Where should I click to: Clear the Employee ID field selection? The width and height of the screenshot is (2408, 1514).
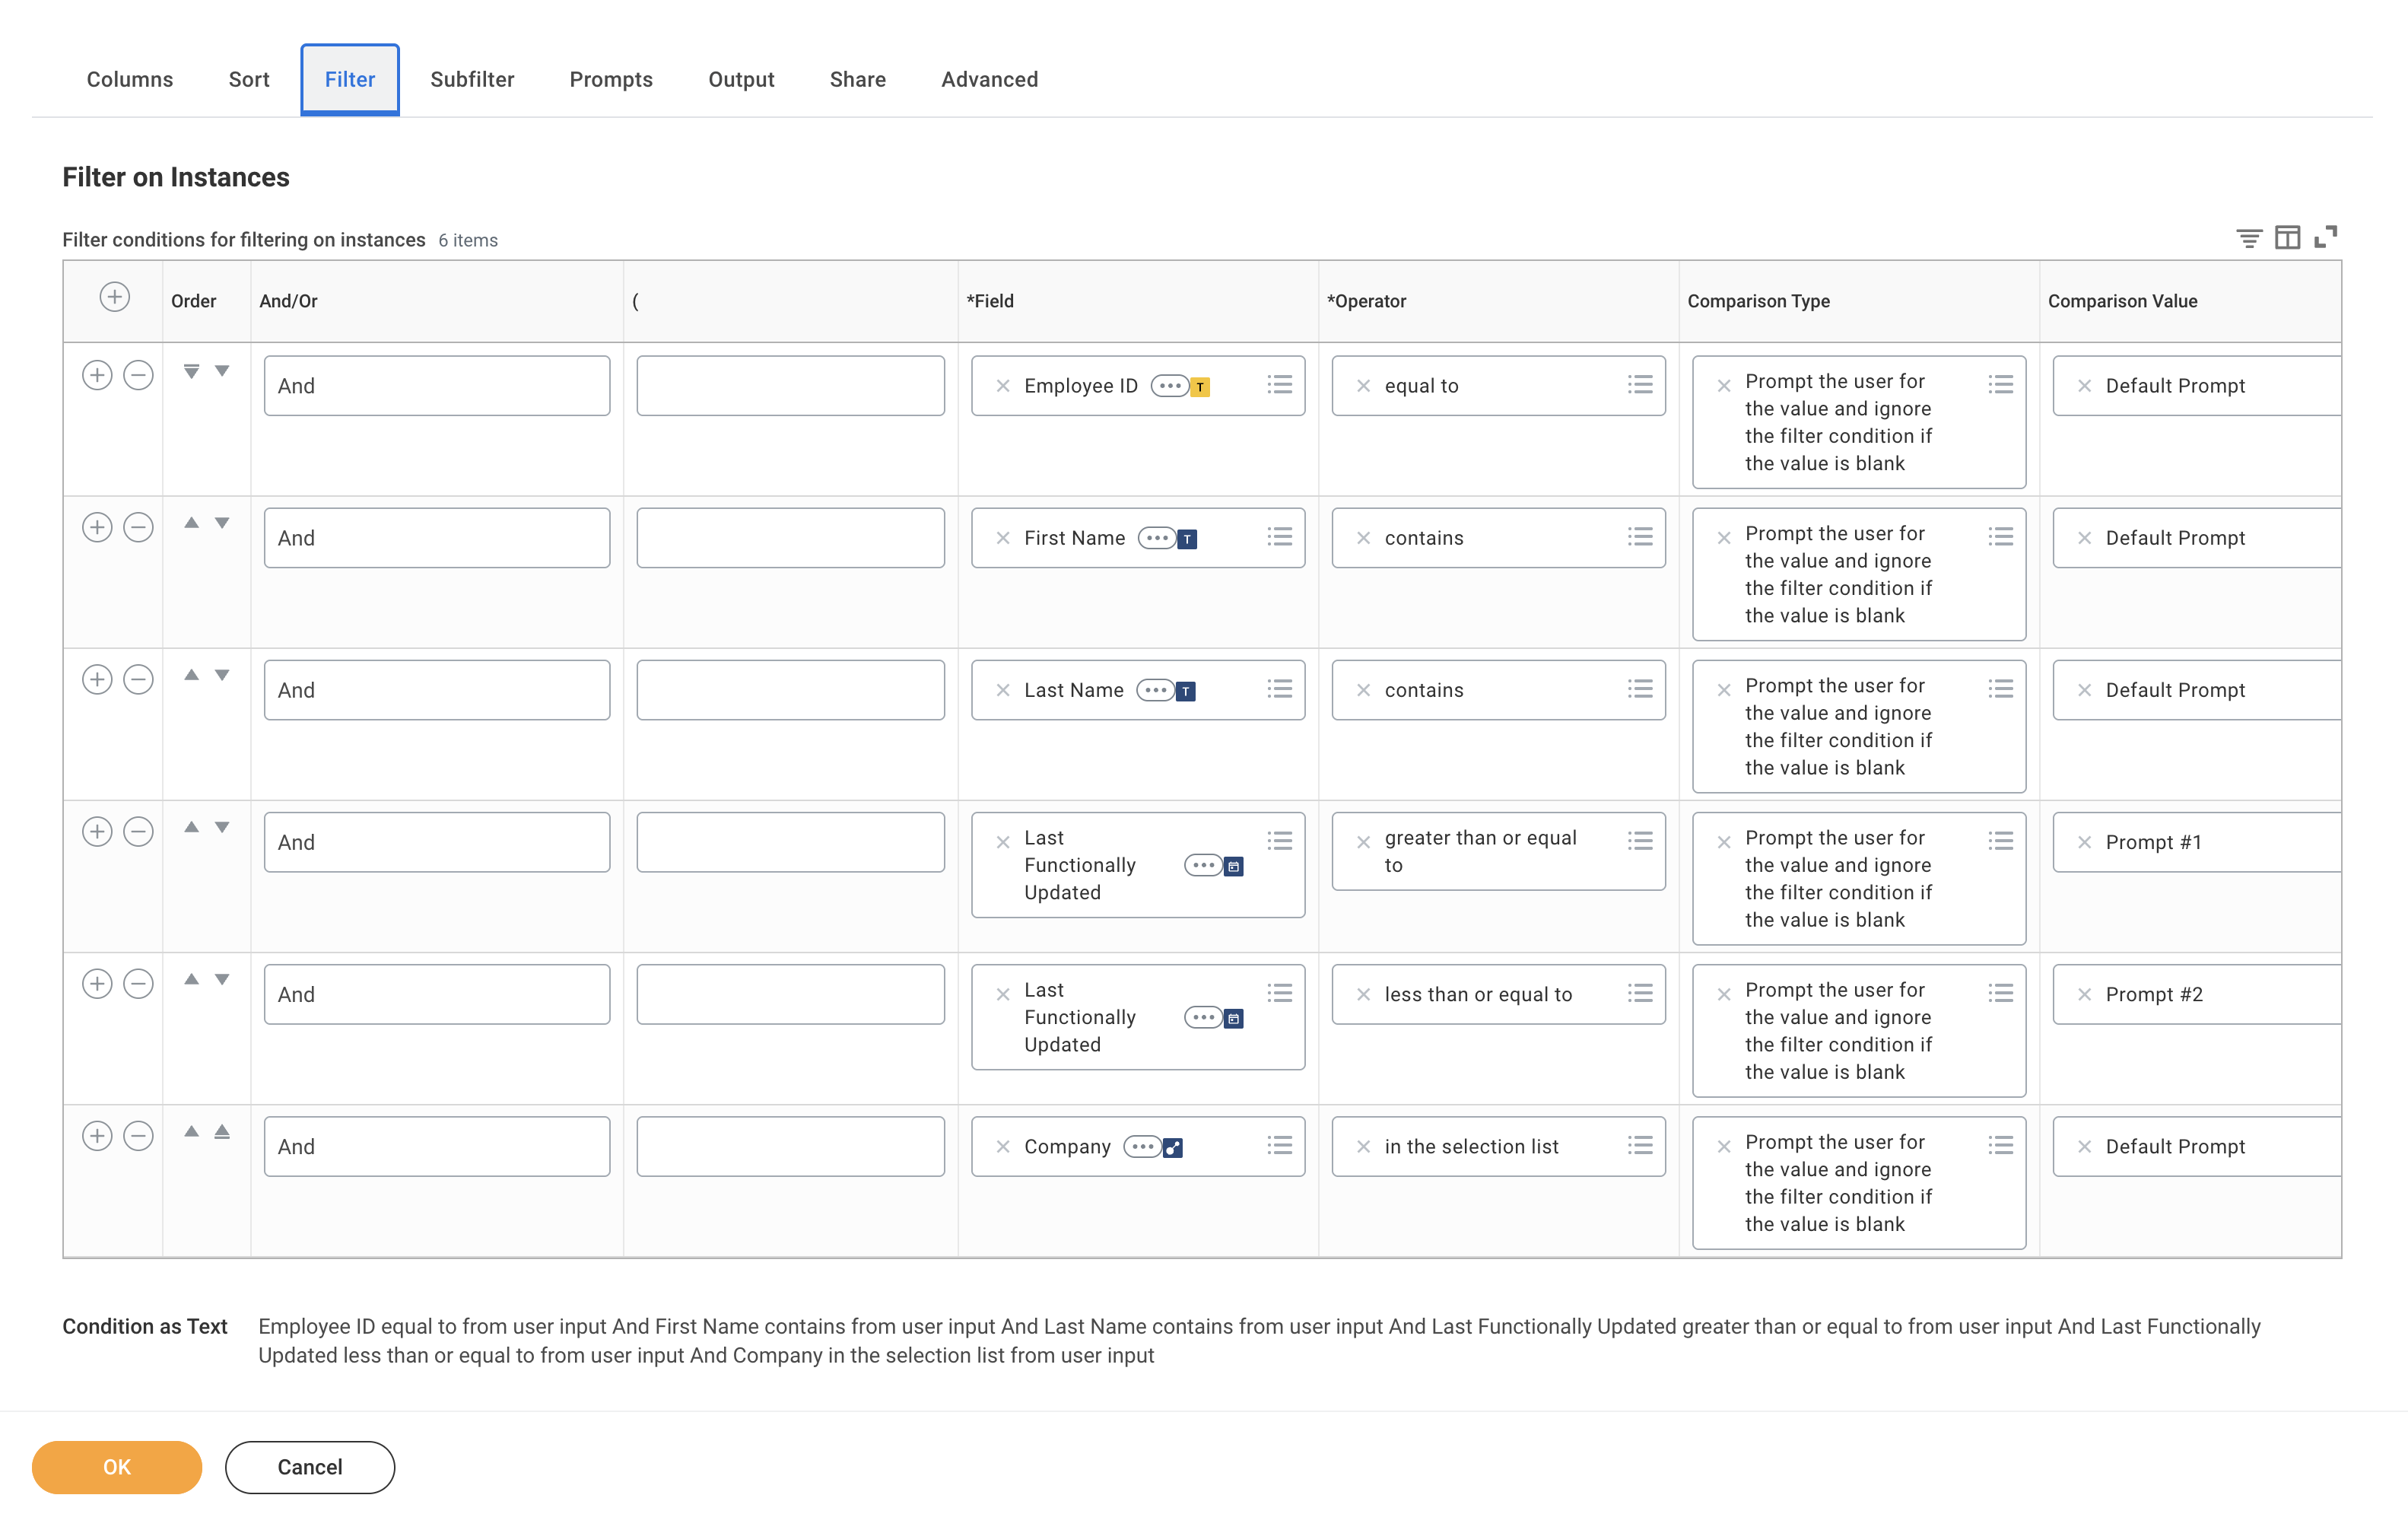(x=1003, y=386)
